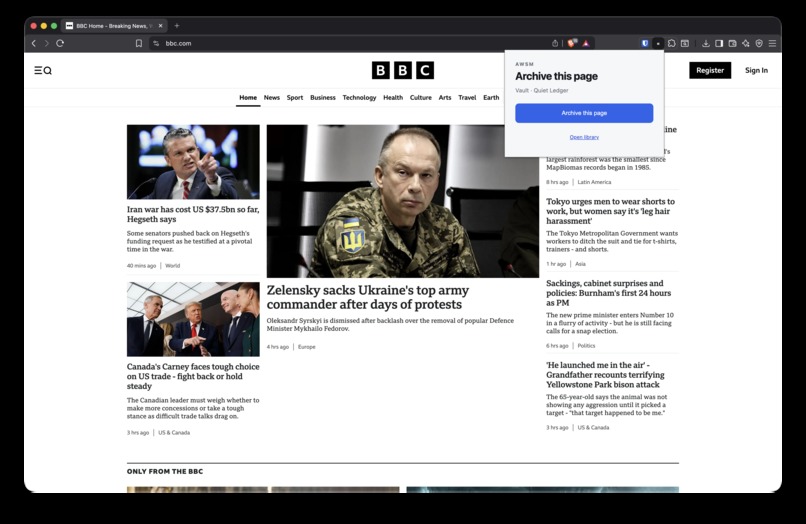Click the Asia tag under Tokyo story
The height and width of the screenshot is (524, 806).
click(x=580, y=264)
